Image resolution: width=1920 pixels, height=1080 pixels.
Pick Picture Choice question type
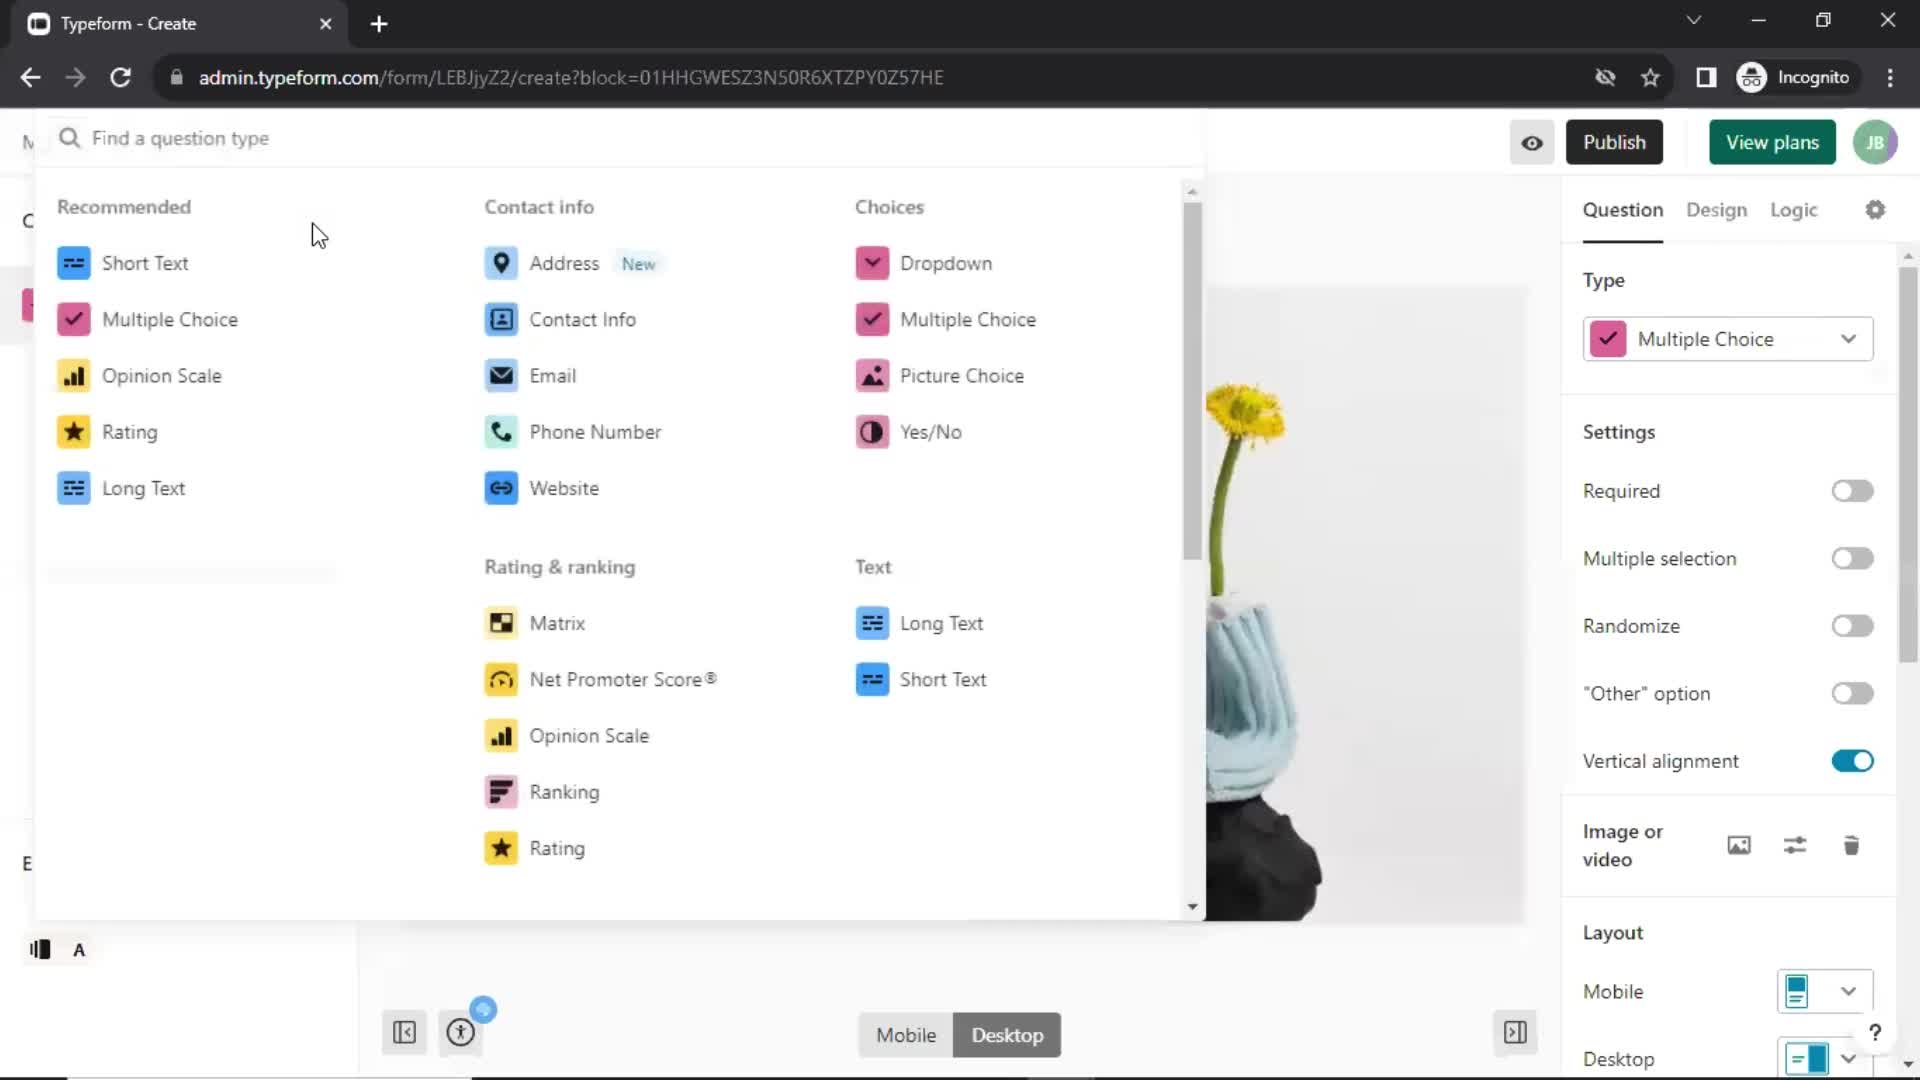tap(940, 376)
